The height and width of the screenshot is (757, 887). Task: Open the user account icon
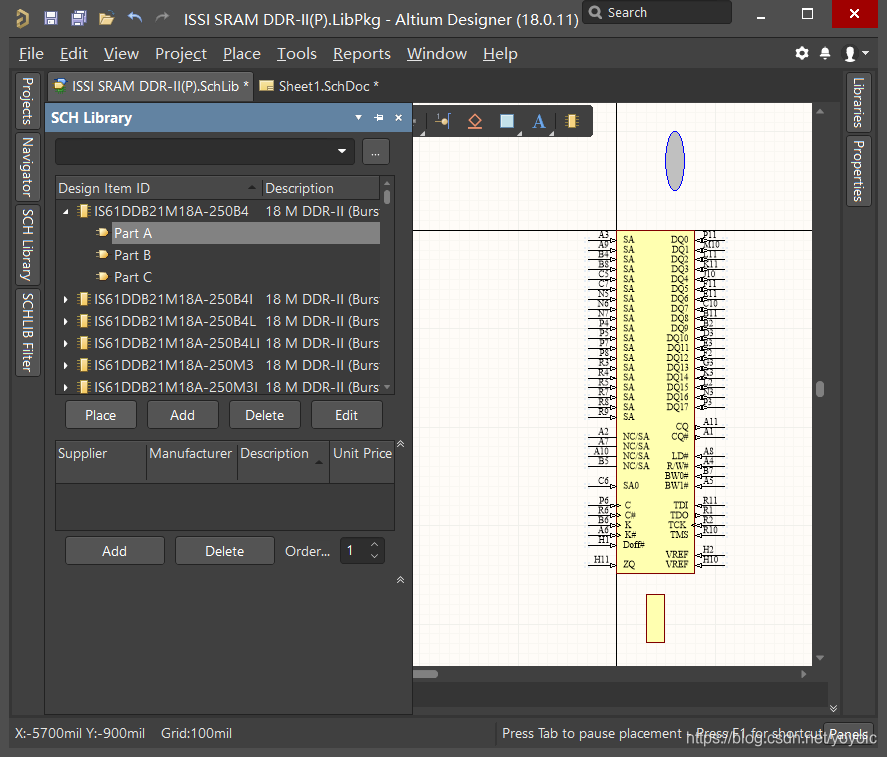pyautogui.click(x=850, y=53)
